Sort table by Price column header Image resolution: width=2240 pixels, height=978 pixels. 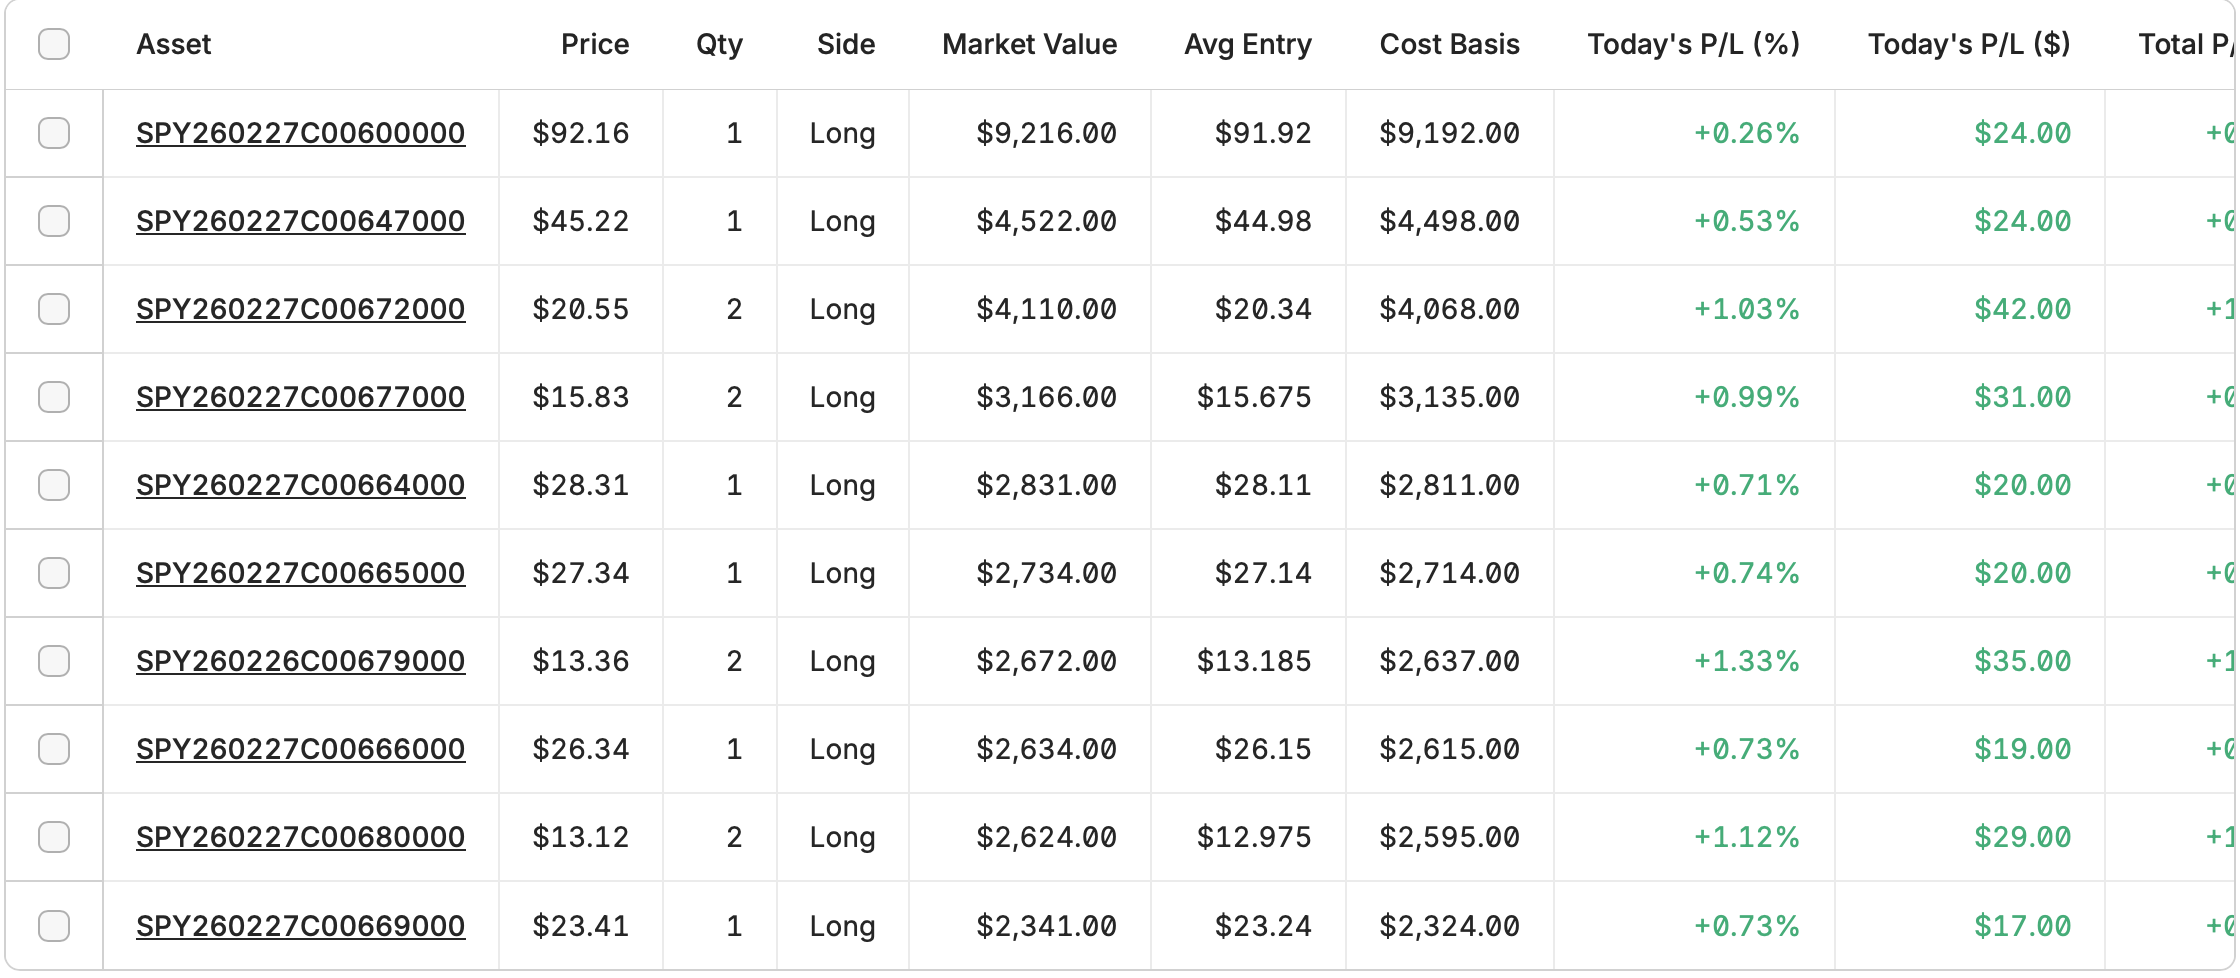point(595,44)
